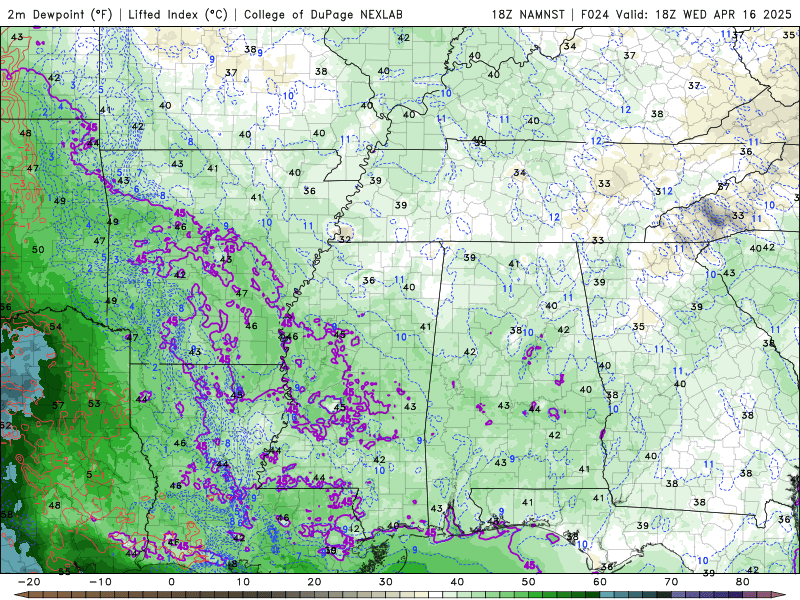
Task: Click the "2m Dewpoint (°F)" title text
Action: [x=60, y=14]
